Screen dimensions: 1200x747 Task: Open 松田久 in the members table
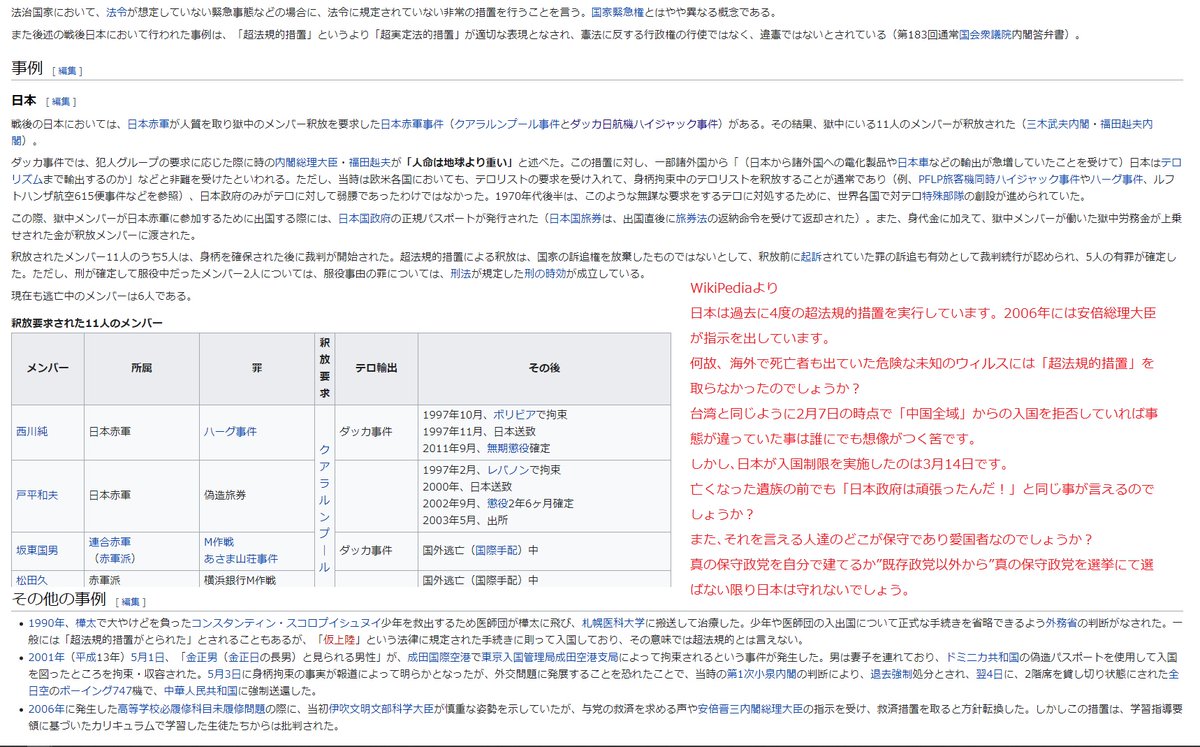[32, 579]
